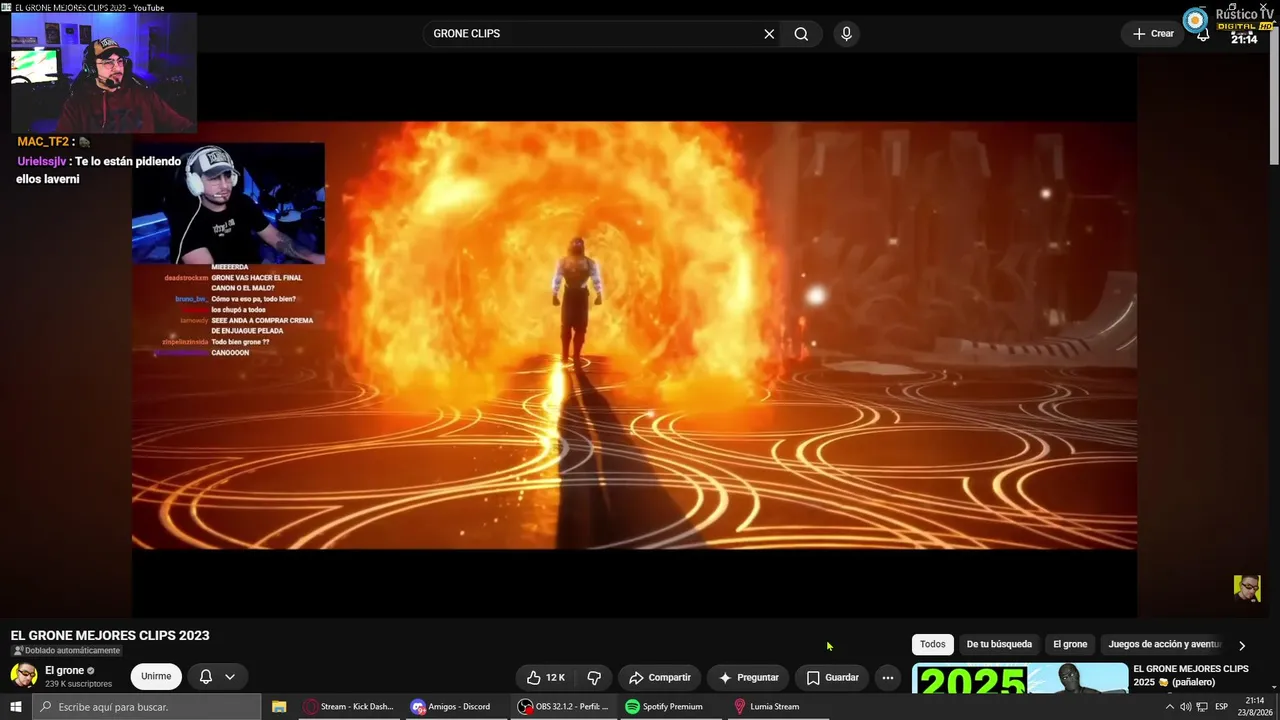
Task: Open the three-dot more actions menu
Action: [x=887, y=678]
